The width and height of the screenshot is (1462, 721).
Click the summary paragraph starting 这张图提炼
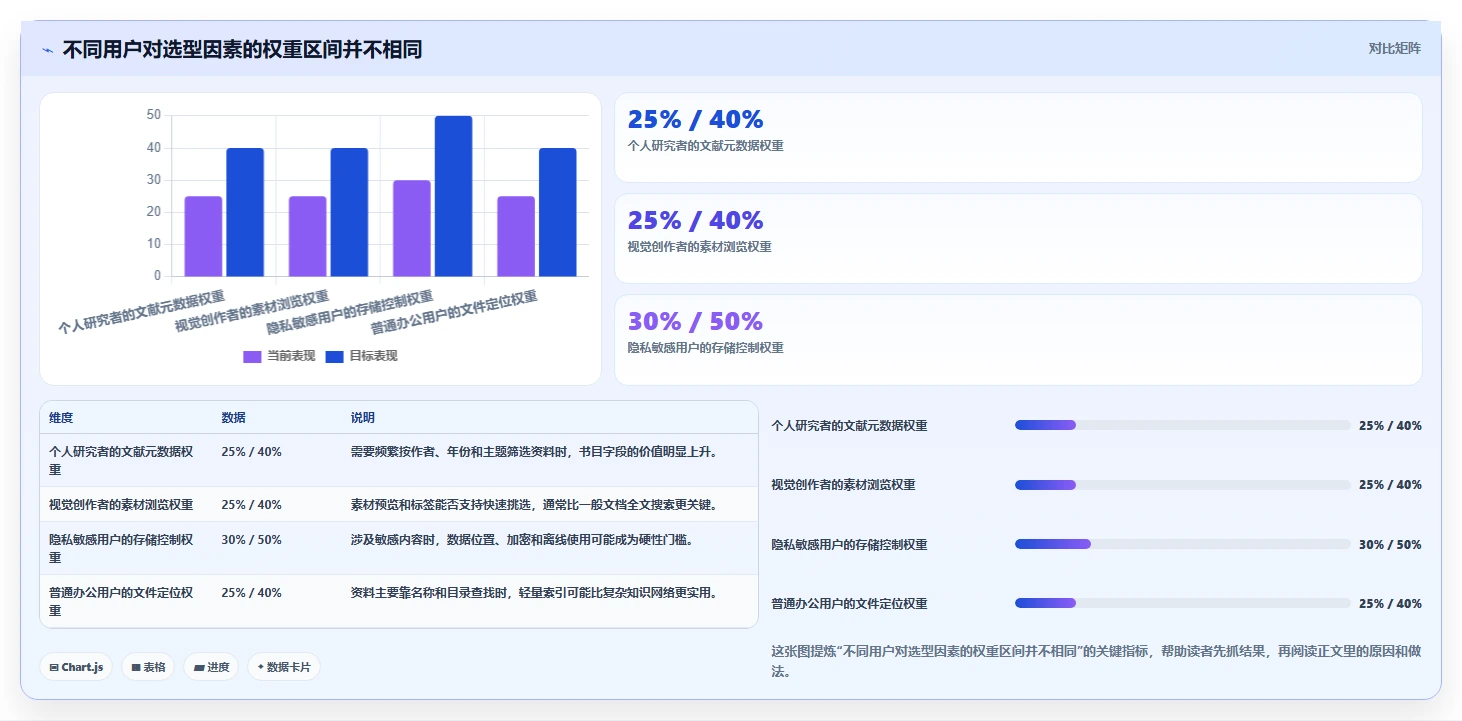pos(1096,661)
